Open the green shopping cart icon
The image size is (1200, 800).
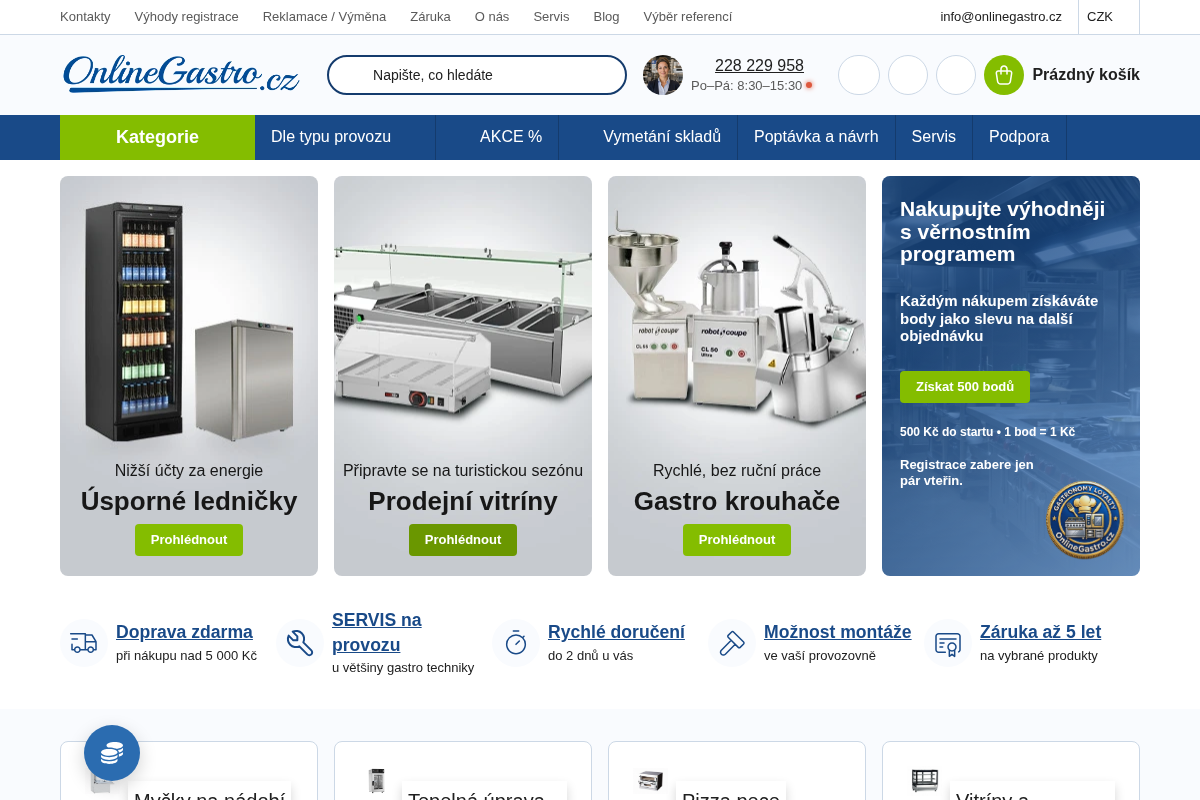1004,75
